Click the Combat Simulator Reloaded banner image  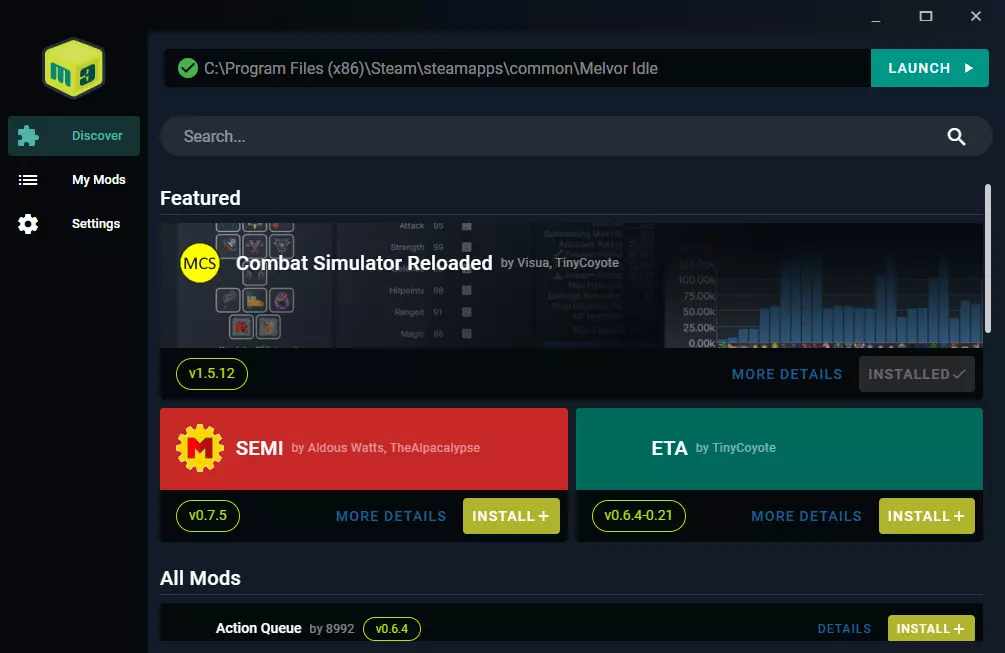(x=571, y=285)
